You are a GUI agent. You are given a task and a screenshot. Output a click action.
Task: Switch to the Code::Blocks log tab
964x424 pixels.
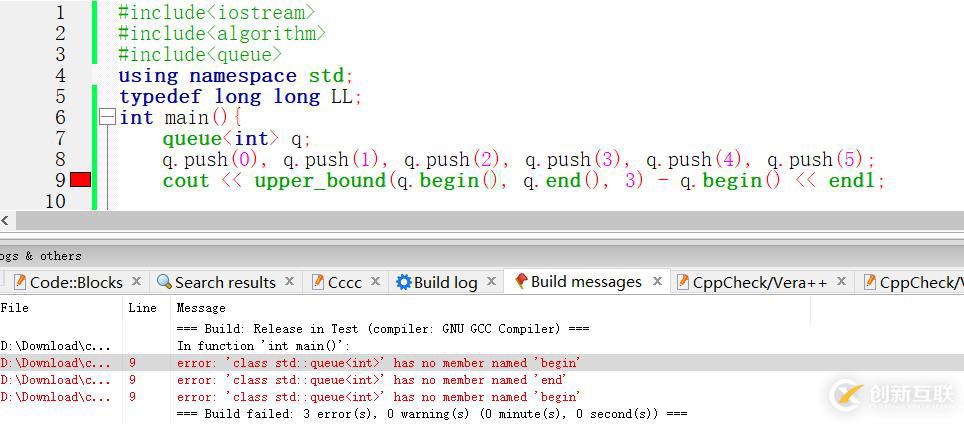(x=76, y=282)
